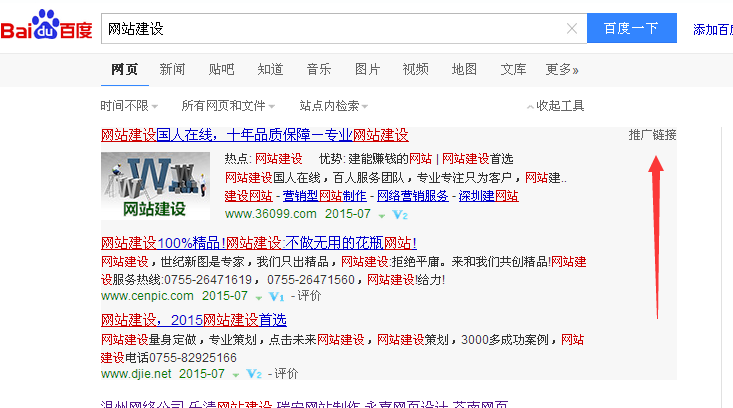Click the V2 credibility badge for djie.net

[254, 374]
